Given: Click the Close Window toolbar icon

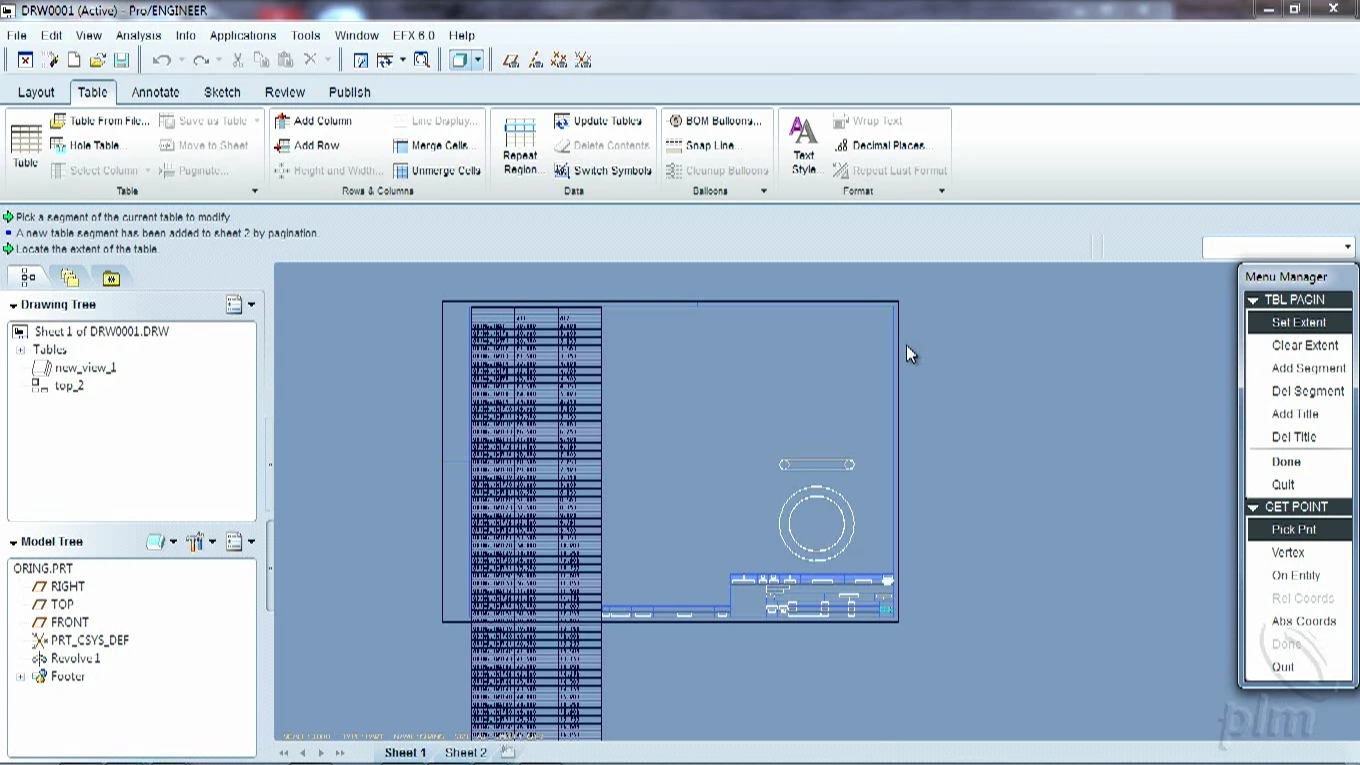Looking at the screenshot, I should point(26,60).
